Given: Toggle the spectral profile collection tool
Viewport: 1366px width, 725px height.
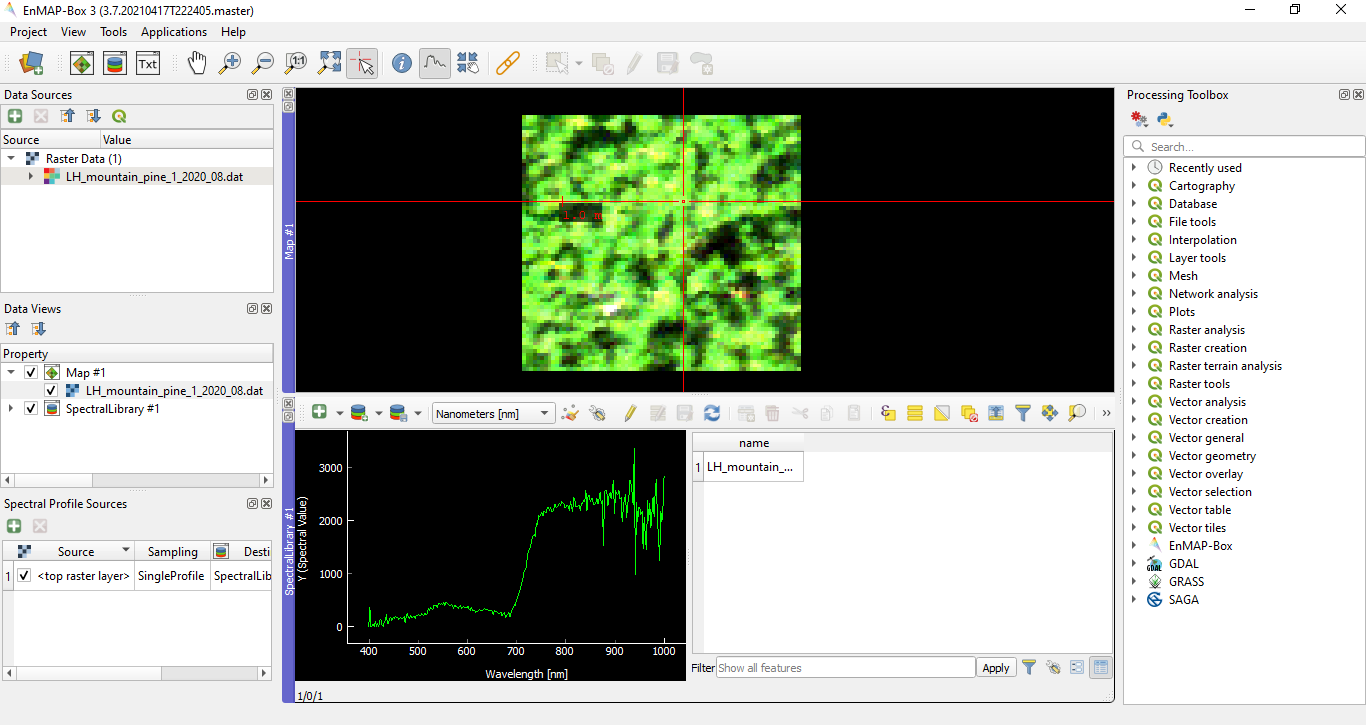Looking at the screenshot, I should 434,64.
